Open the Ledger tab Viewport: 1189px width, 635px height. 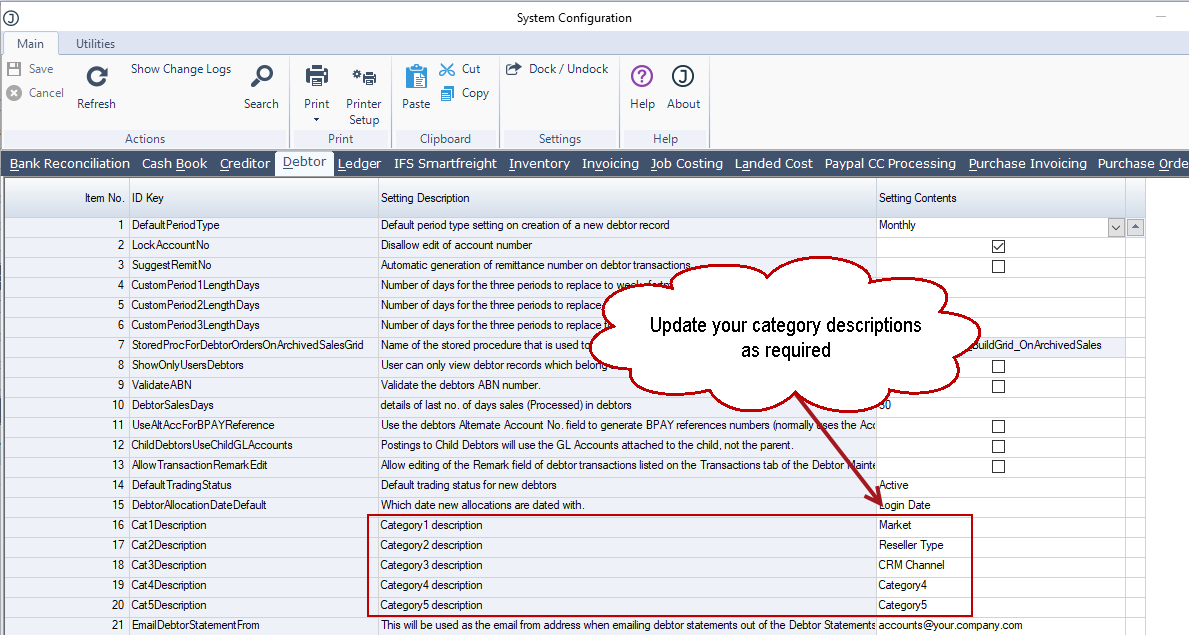[x=359, y=164]
